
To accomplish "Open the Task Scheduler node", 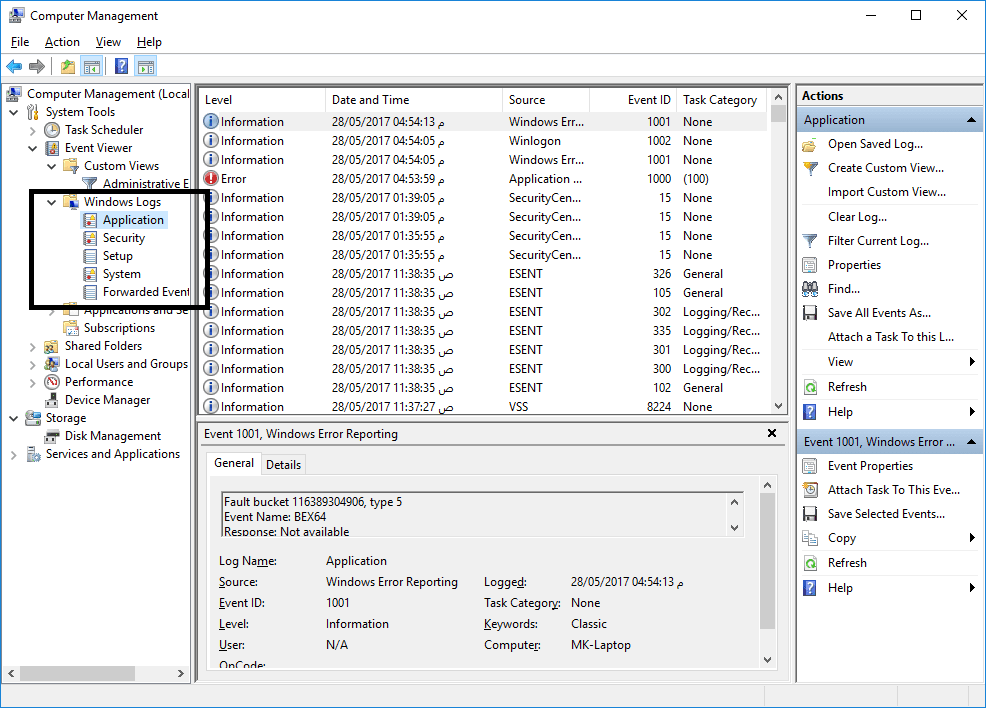I will click(x=103, y=130).
